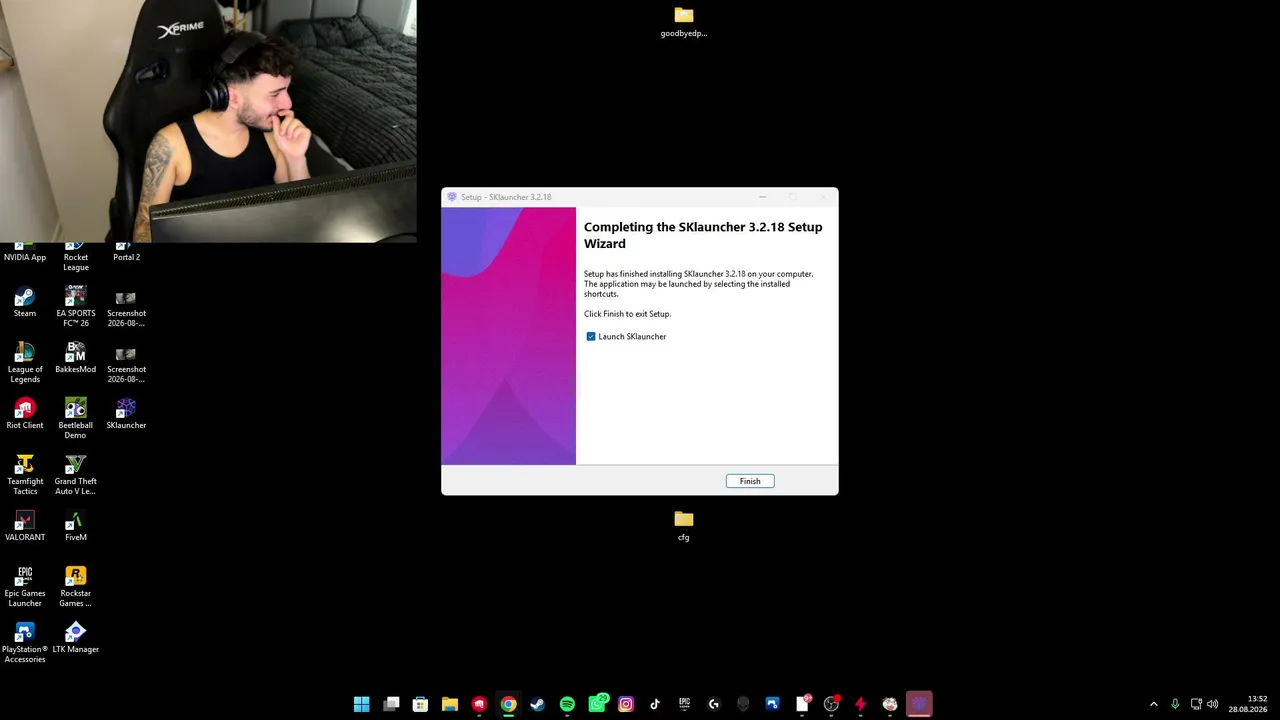This screenshot has width=1280, height=720.
Task: Open the cat face taskbar icon
Action: click(890, 704)
